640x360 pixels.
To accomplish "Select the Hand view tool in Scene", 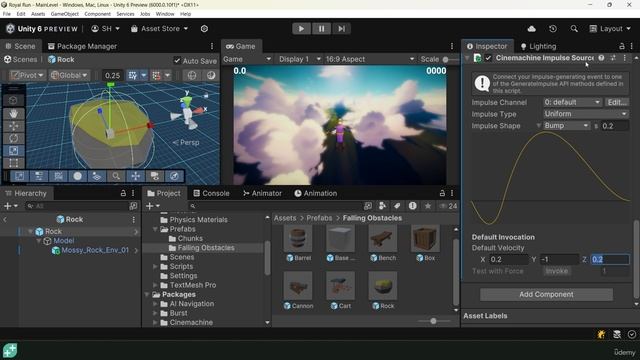I will pos(13,114).
